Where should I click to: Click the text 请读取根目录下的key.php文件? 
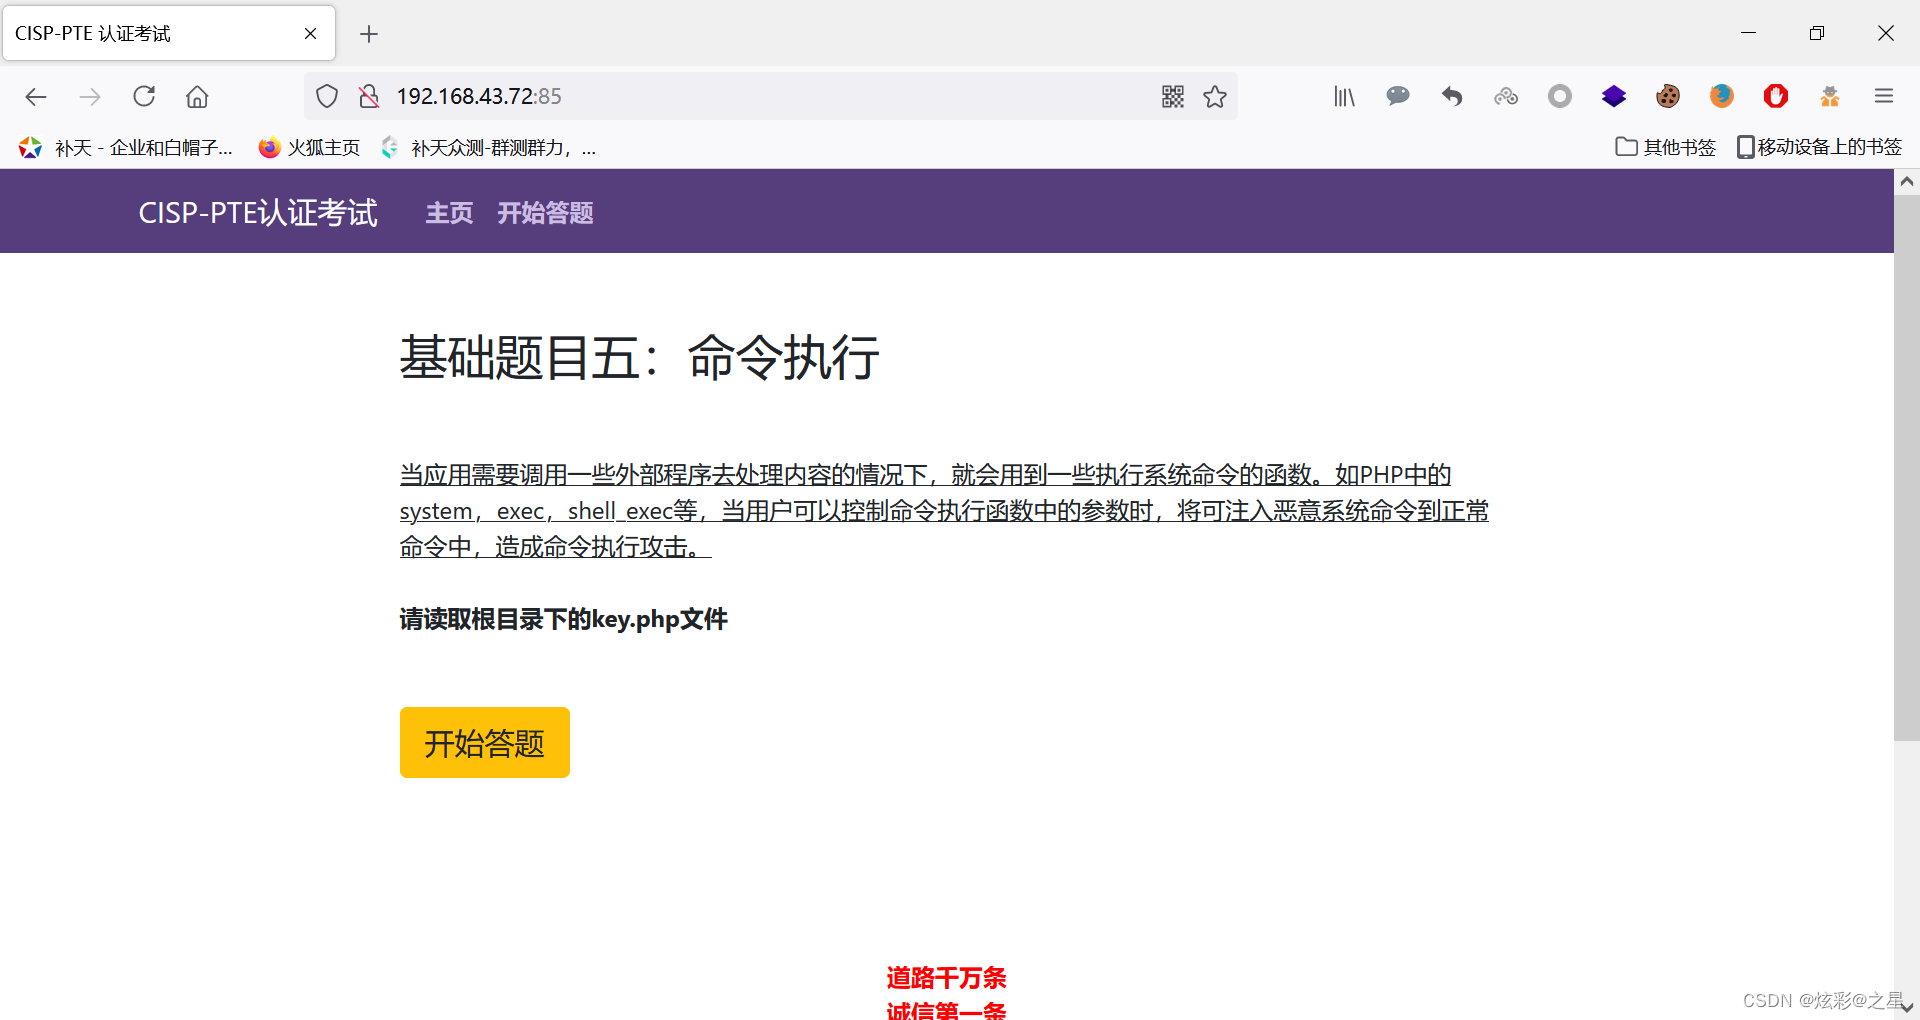pos(564,619)
